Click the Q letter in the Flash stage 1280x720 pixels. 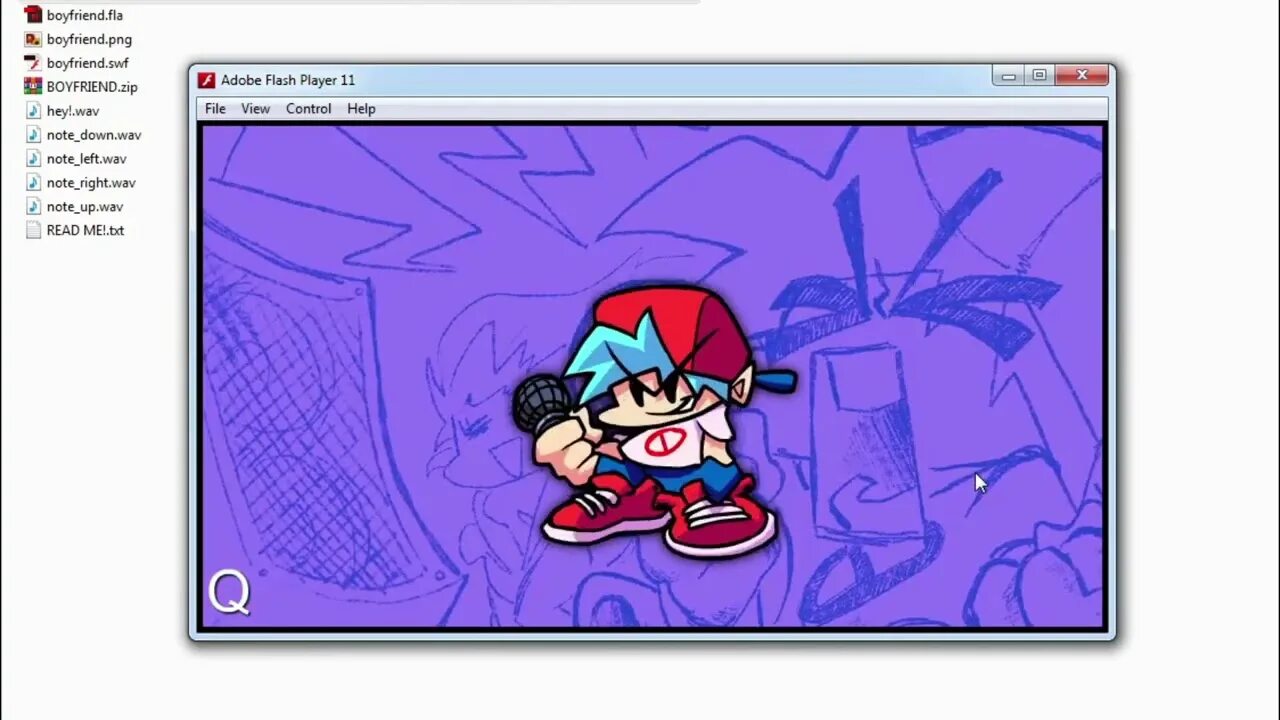click(228, 593)
